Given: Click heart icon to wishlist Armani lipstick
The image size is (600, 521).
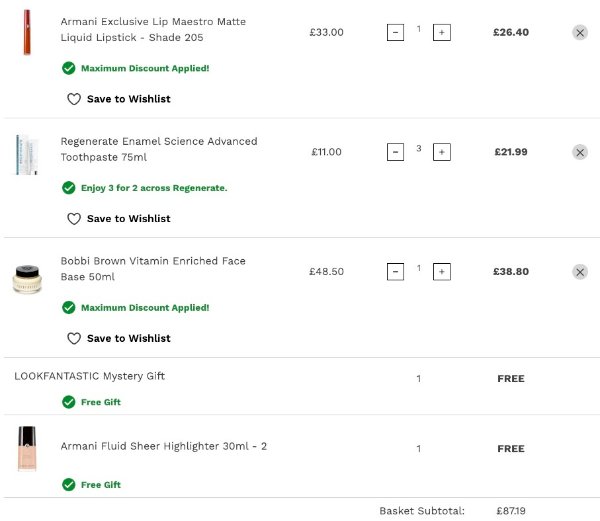Looking at the screenshot, I should pyautogui.click(x=73, y=99).
